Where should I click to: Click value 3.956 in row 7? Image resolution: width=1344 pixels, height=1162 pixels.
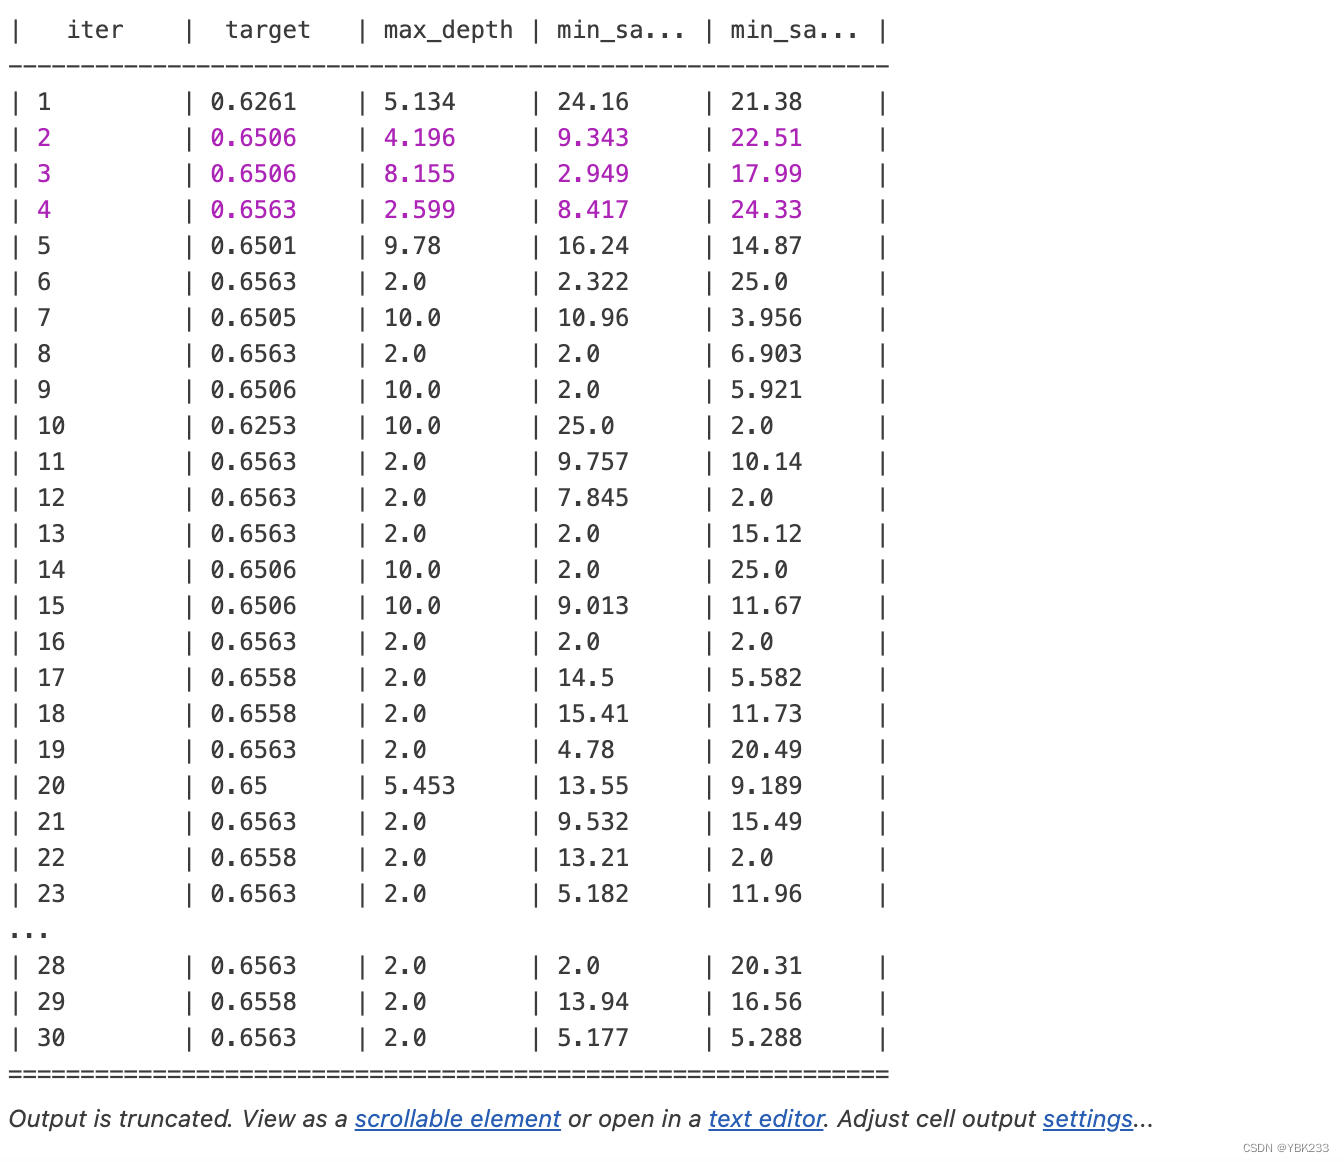(x=766, y=318)
